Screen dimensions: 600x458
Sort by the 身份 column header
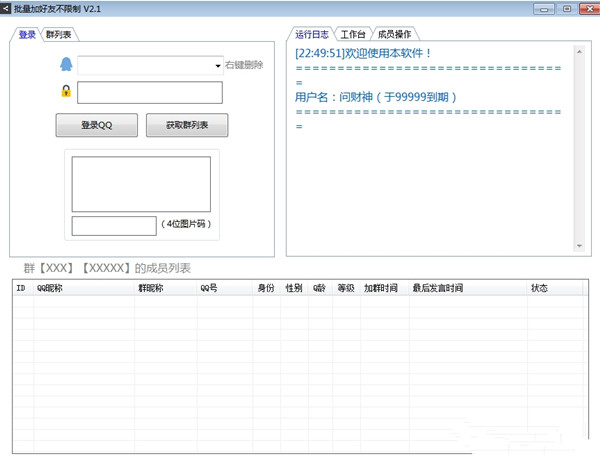(266, 288)
